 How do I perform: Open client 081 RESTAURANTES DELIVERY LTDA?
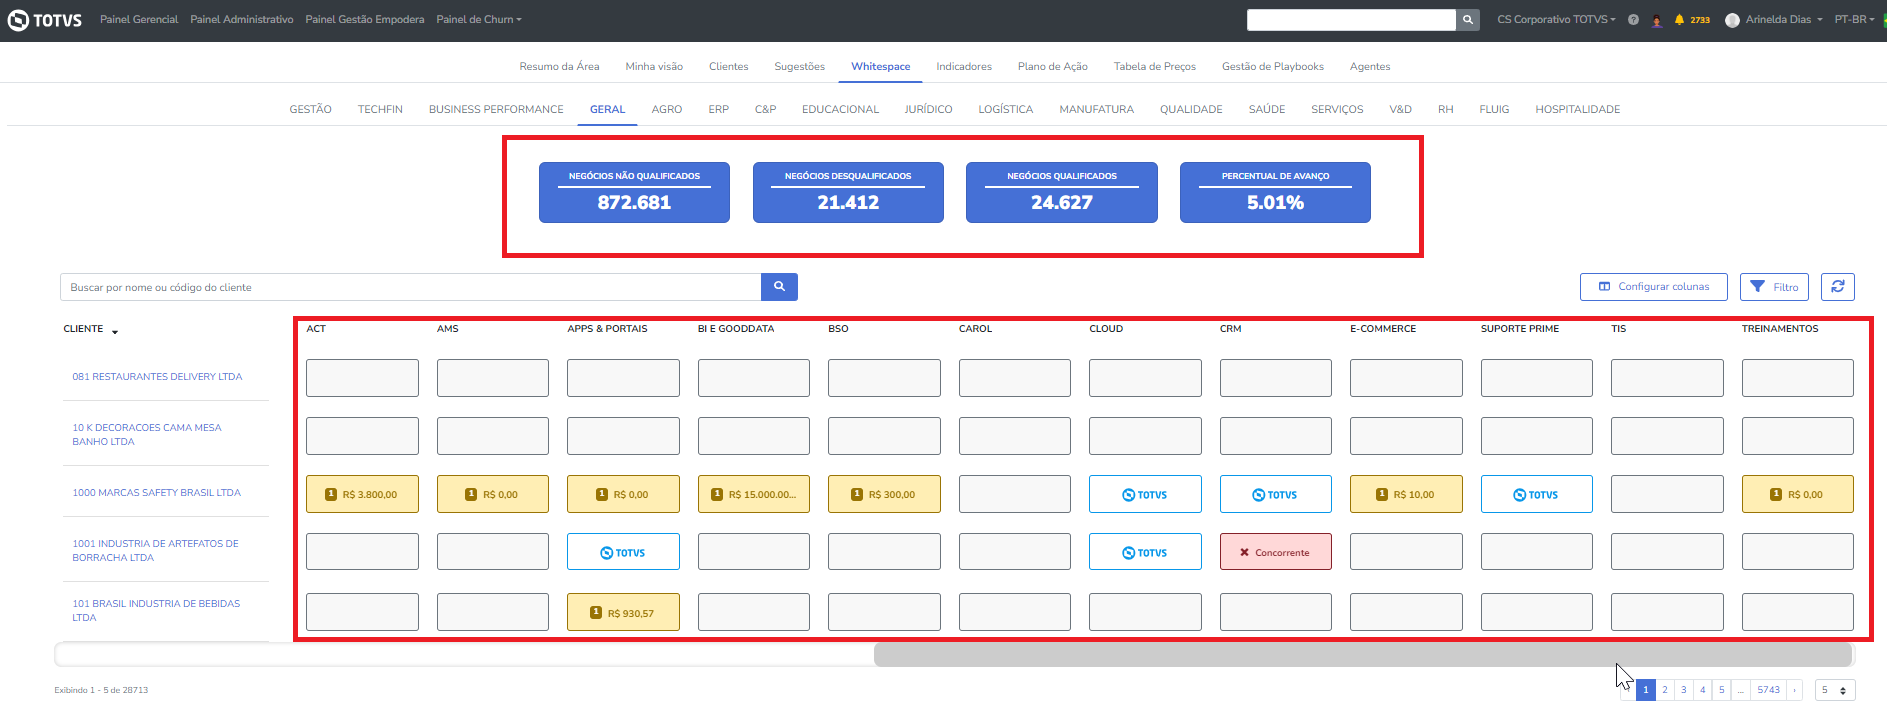click(x=157, y=377)
